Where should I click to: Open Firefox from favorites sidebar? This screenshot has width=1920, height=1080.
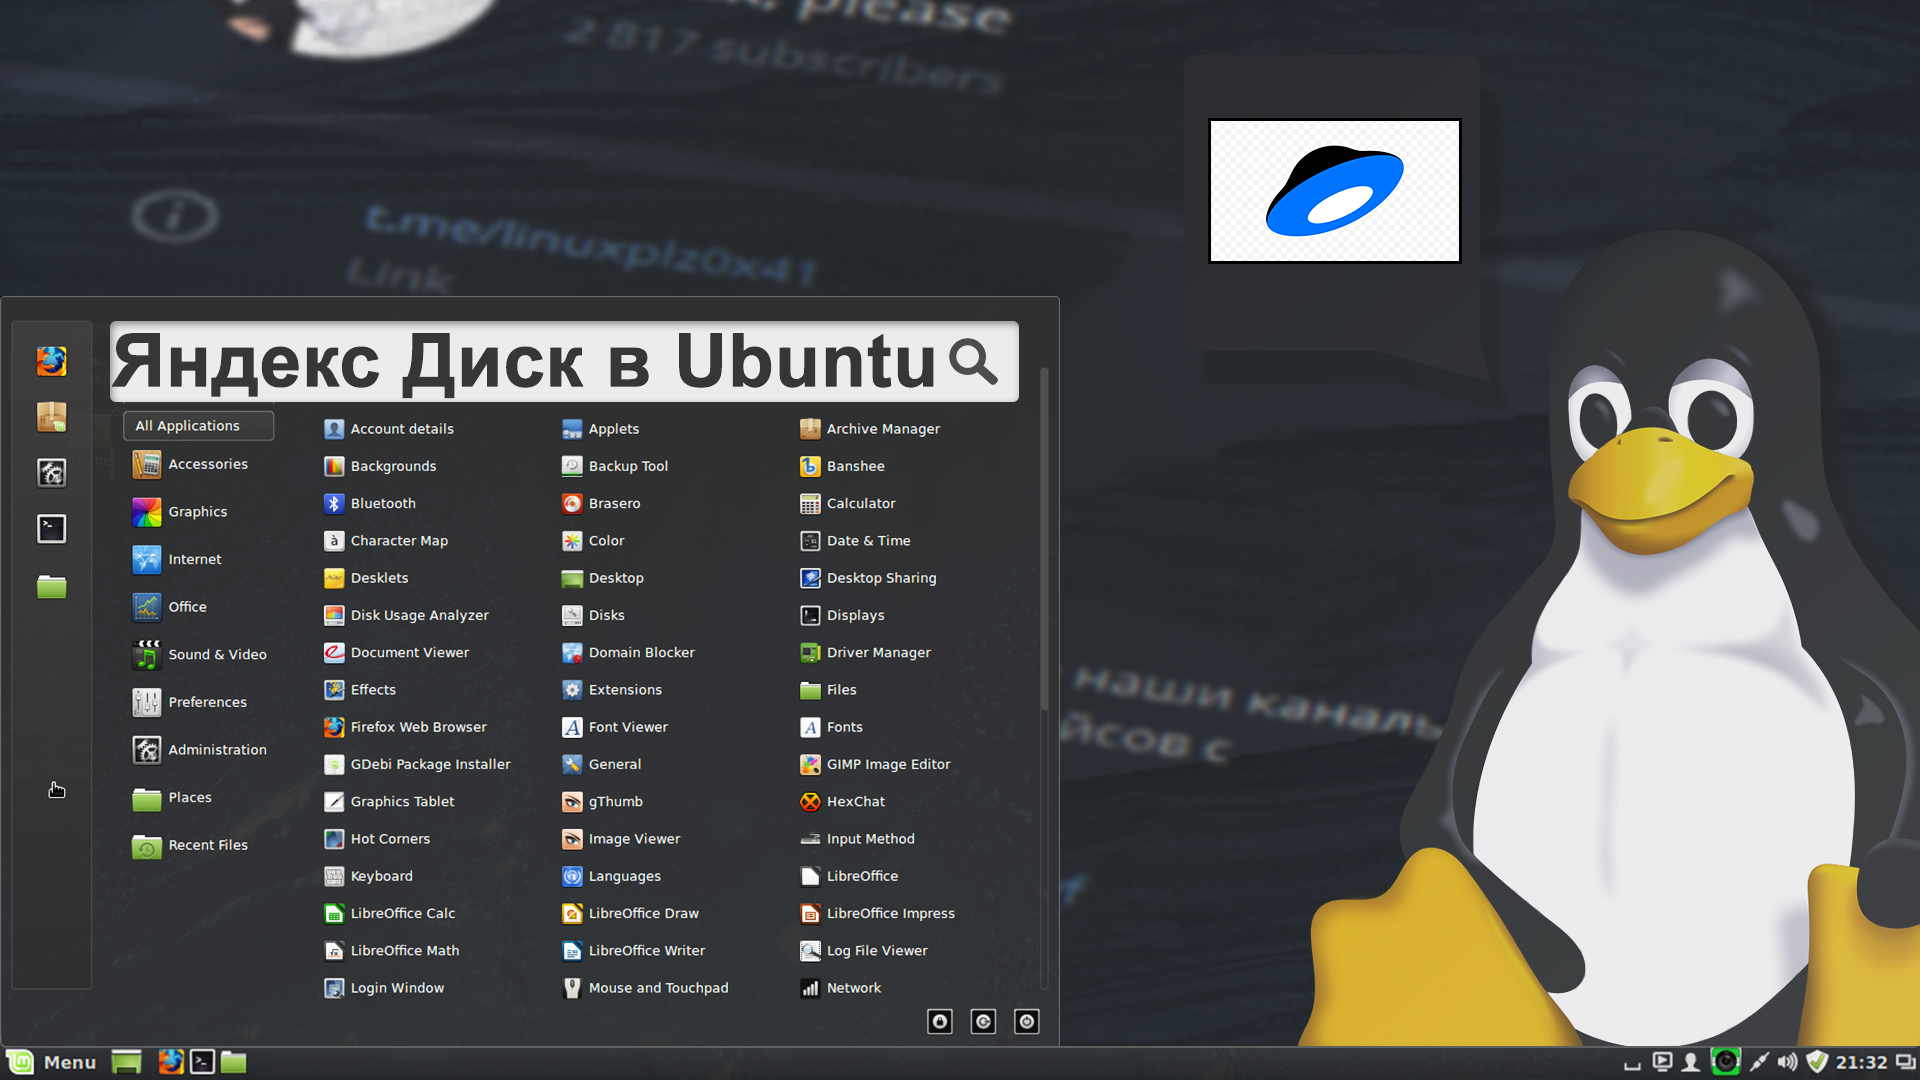[x=52, y=361]
